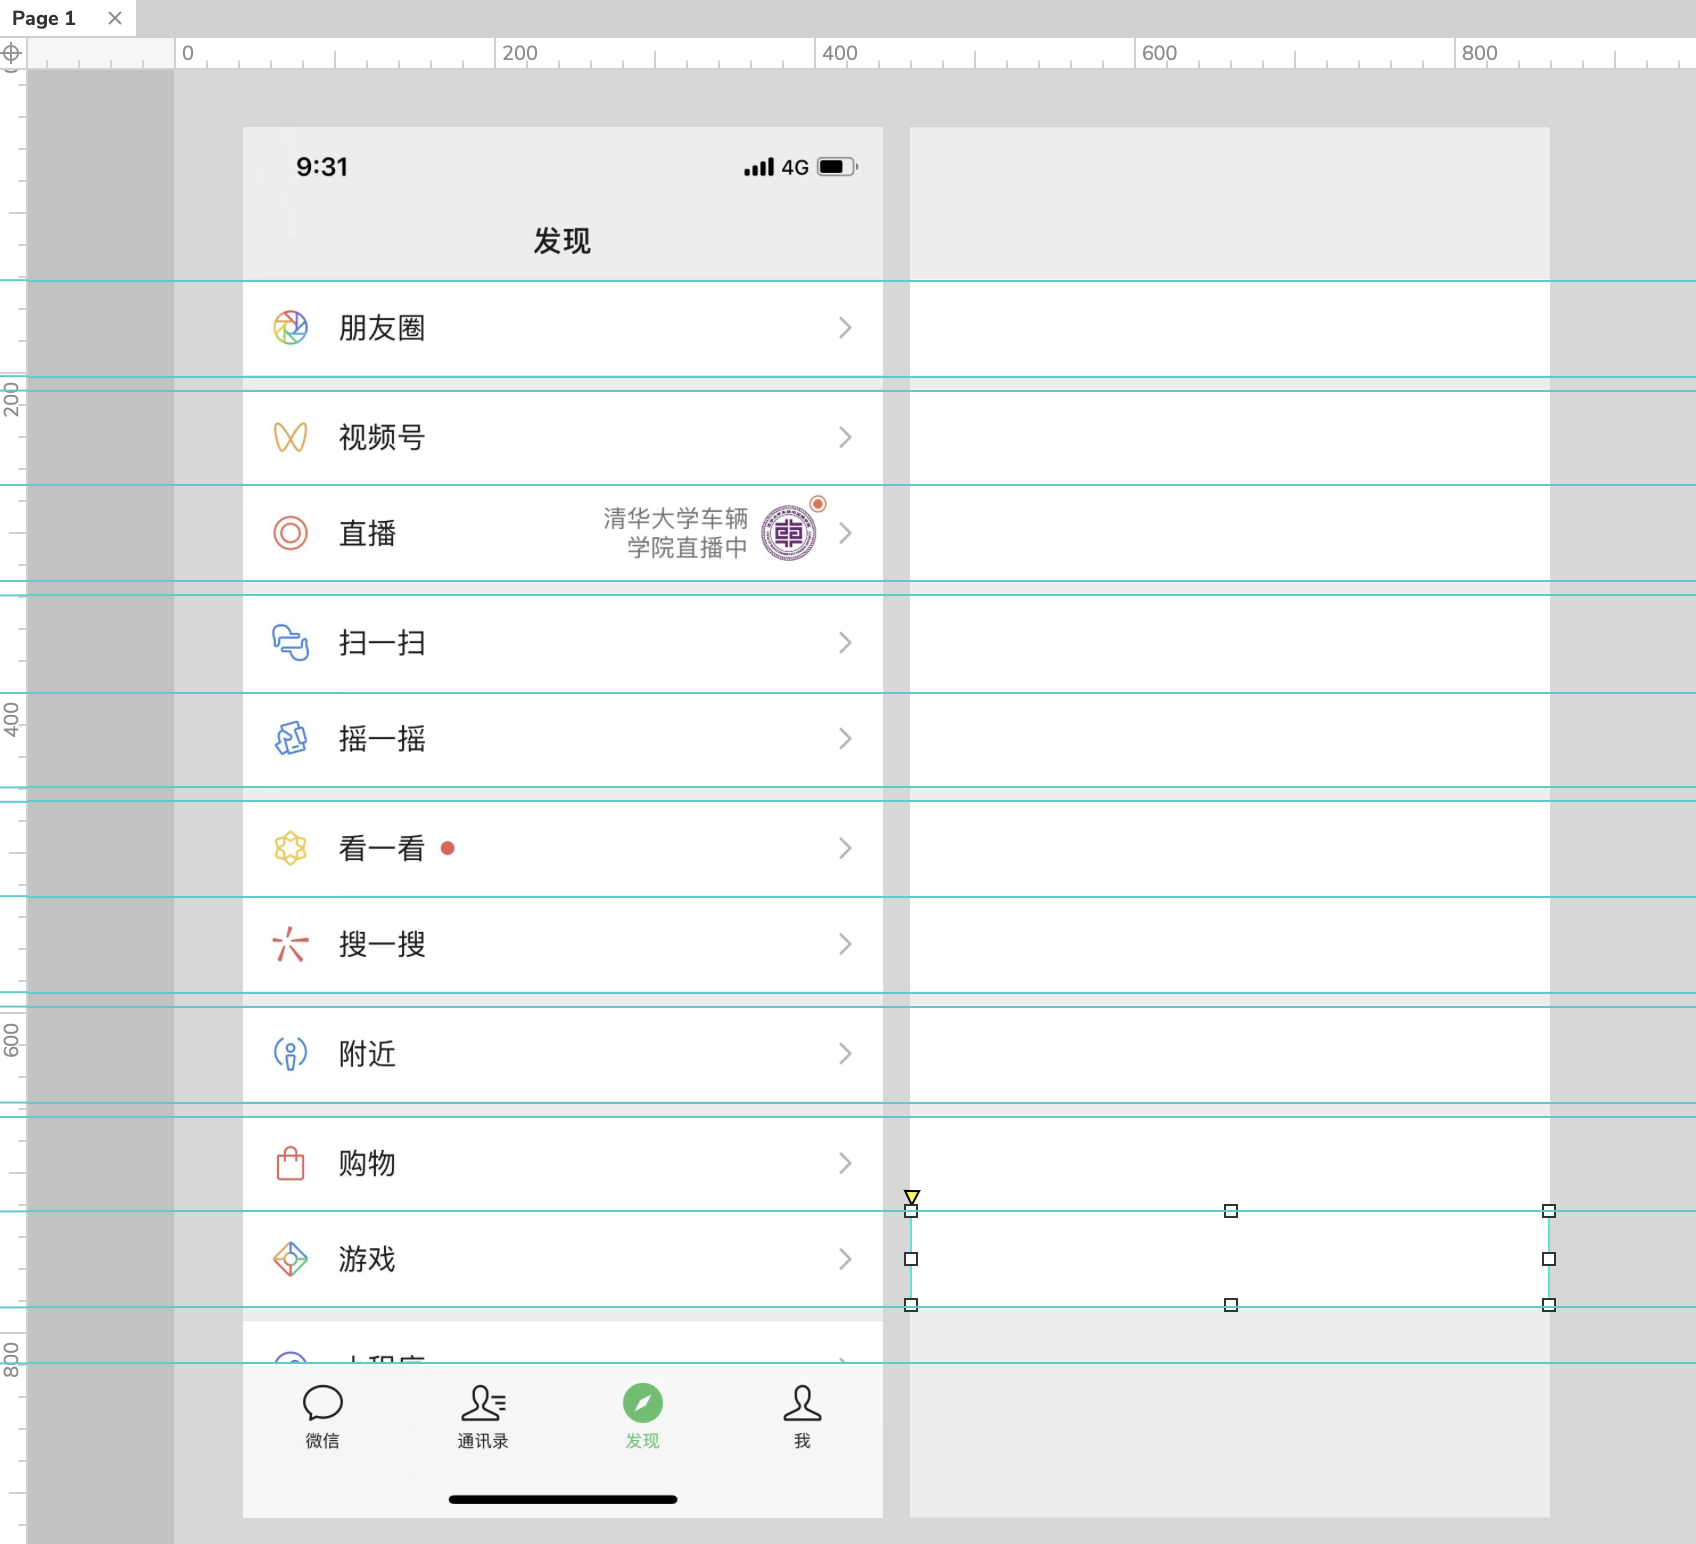
Task: Click the 发现 page title
Action: point(562,241)
